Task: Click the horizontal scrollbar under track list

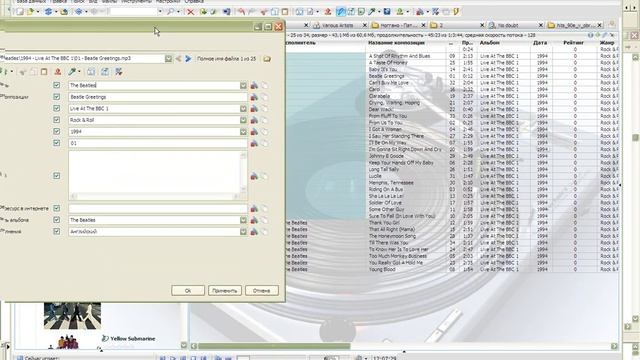Action: pyautogui.click(x=274, y=346)
